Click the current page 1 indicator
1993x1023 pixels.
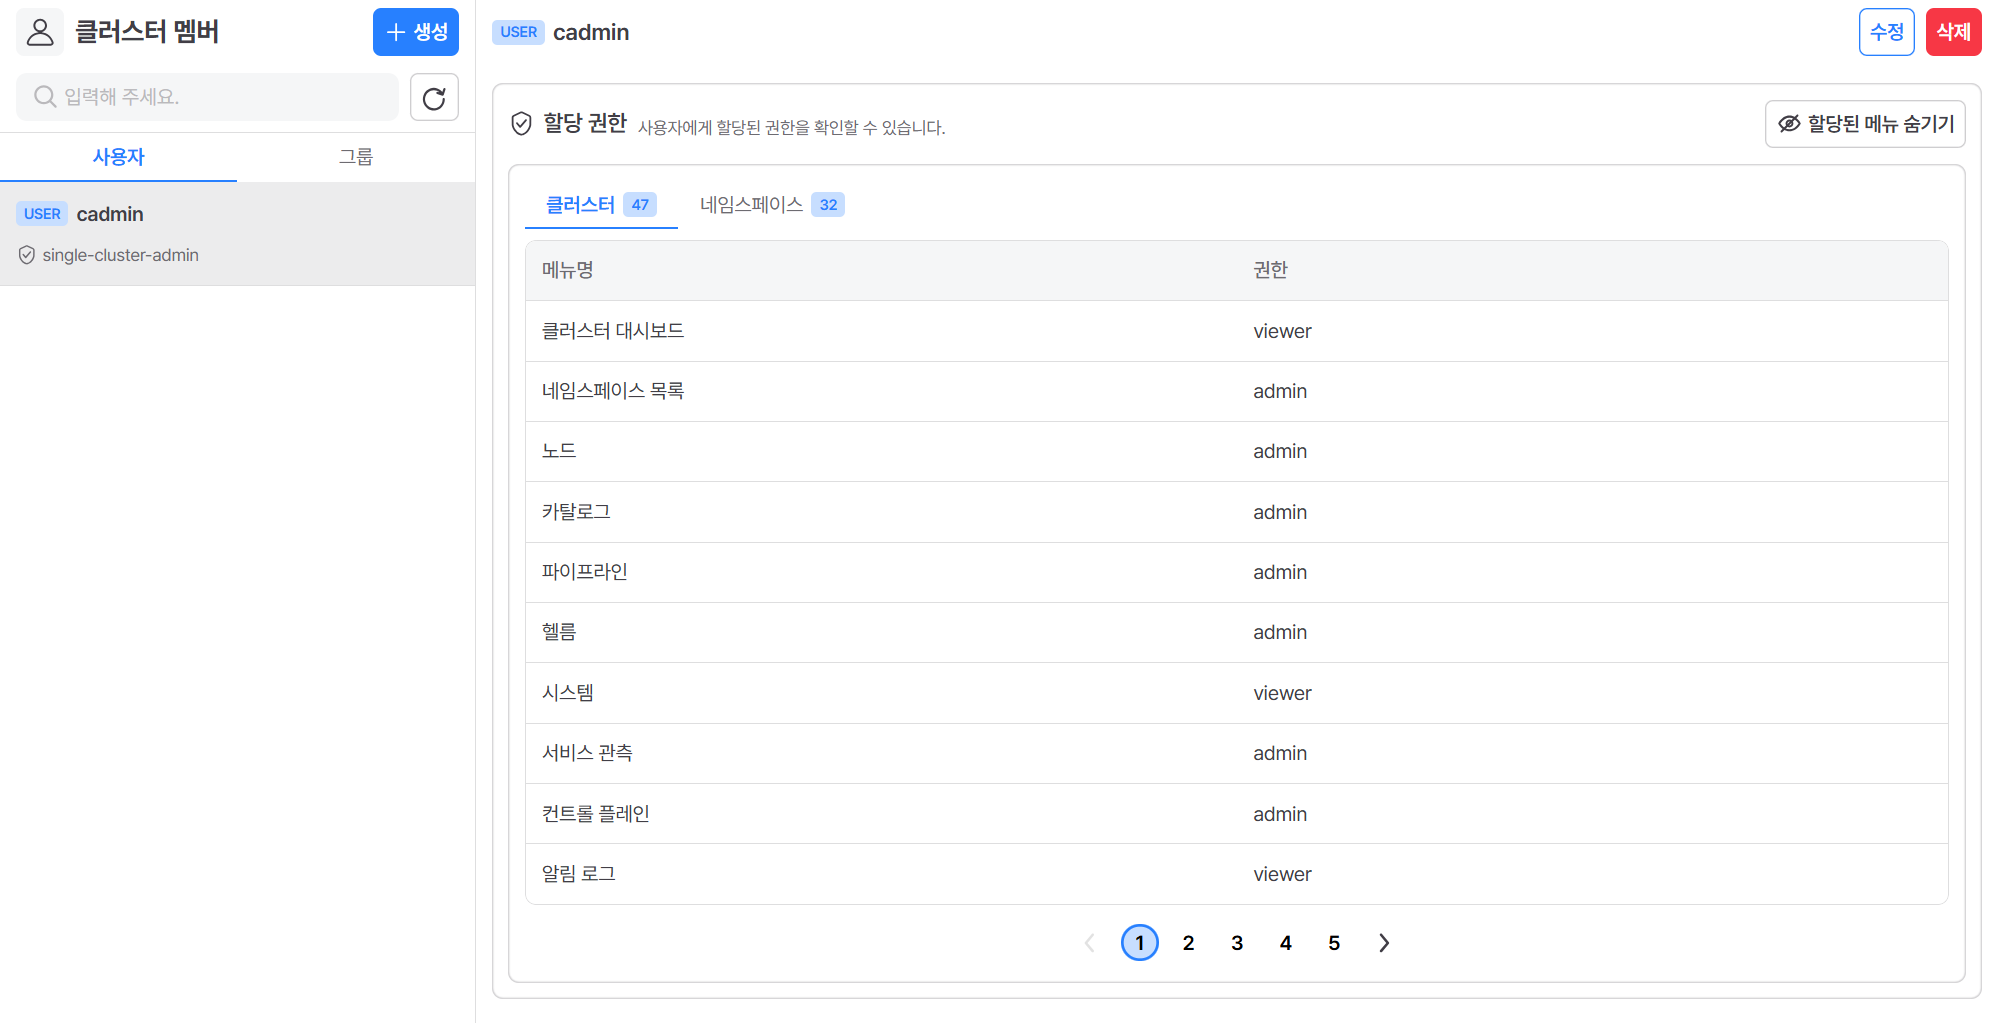tap(1140, 943)
